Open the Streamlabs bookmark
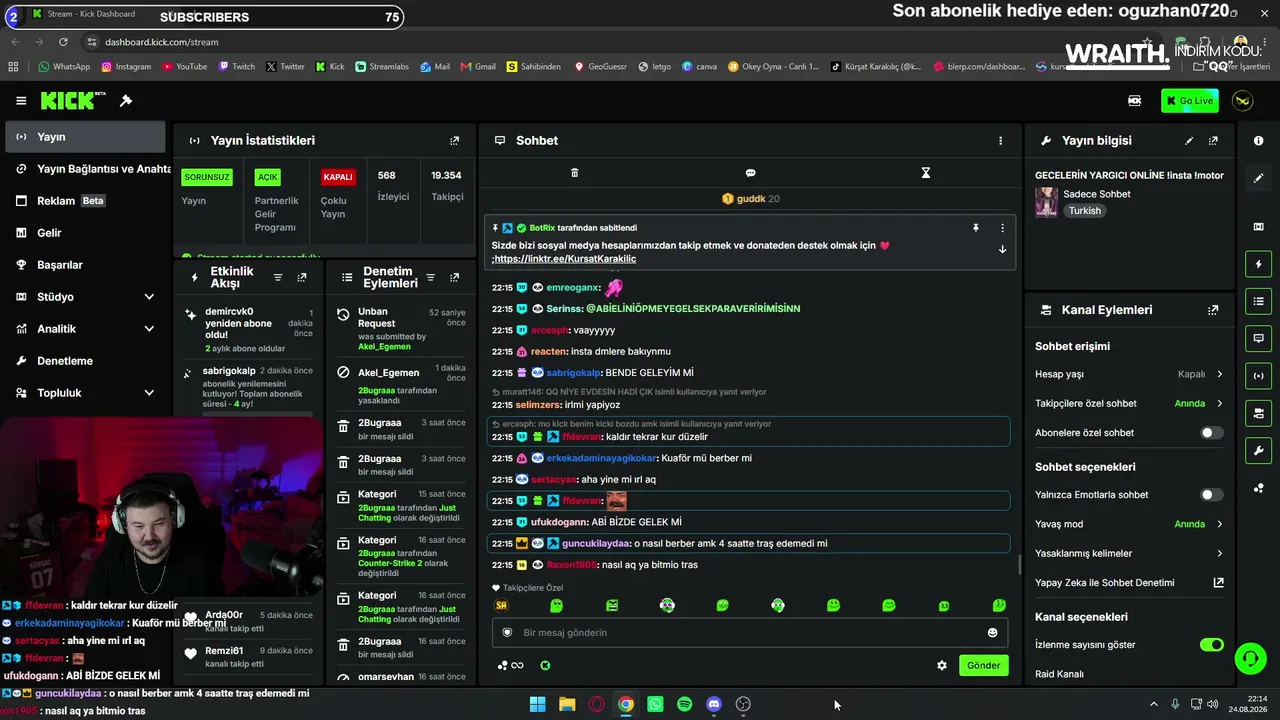 coord(381,67)
